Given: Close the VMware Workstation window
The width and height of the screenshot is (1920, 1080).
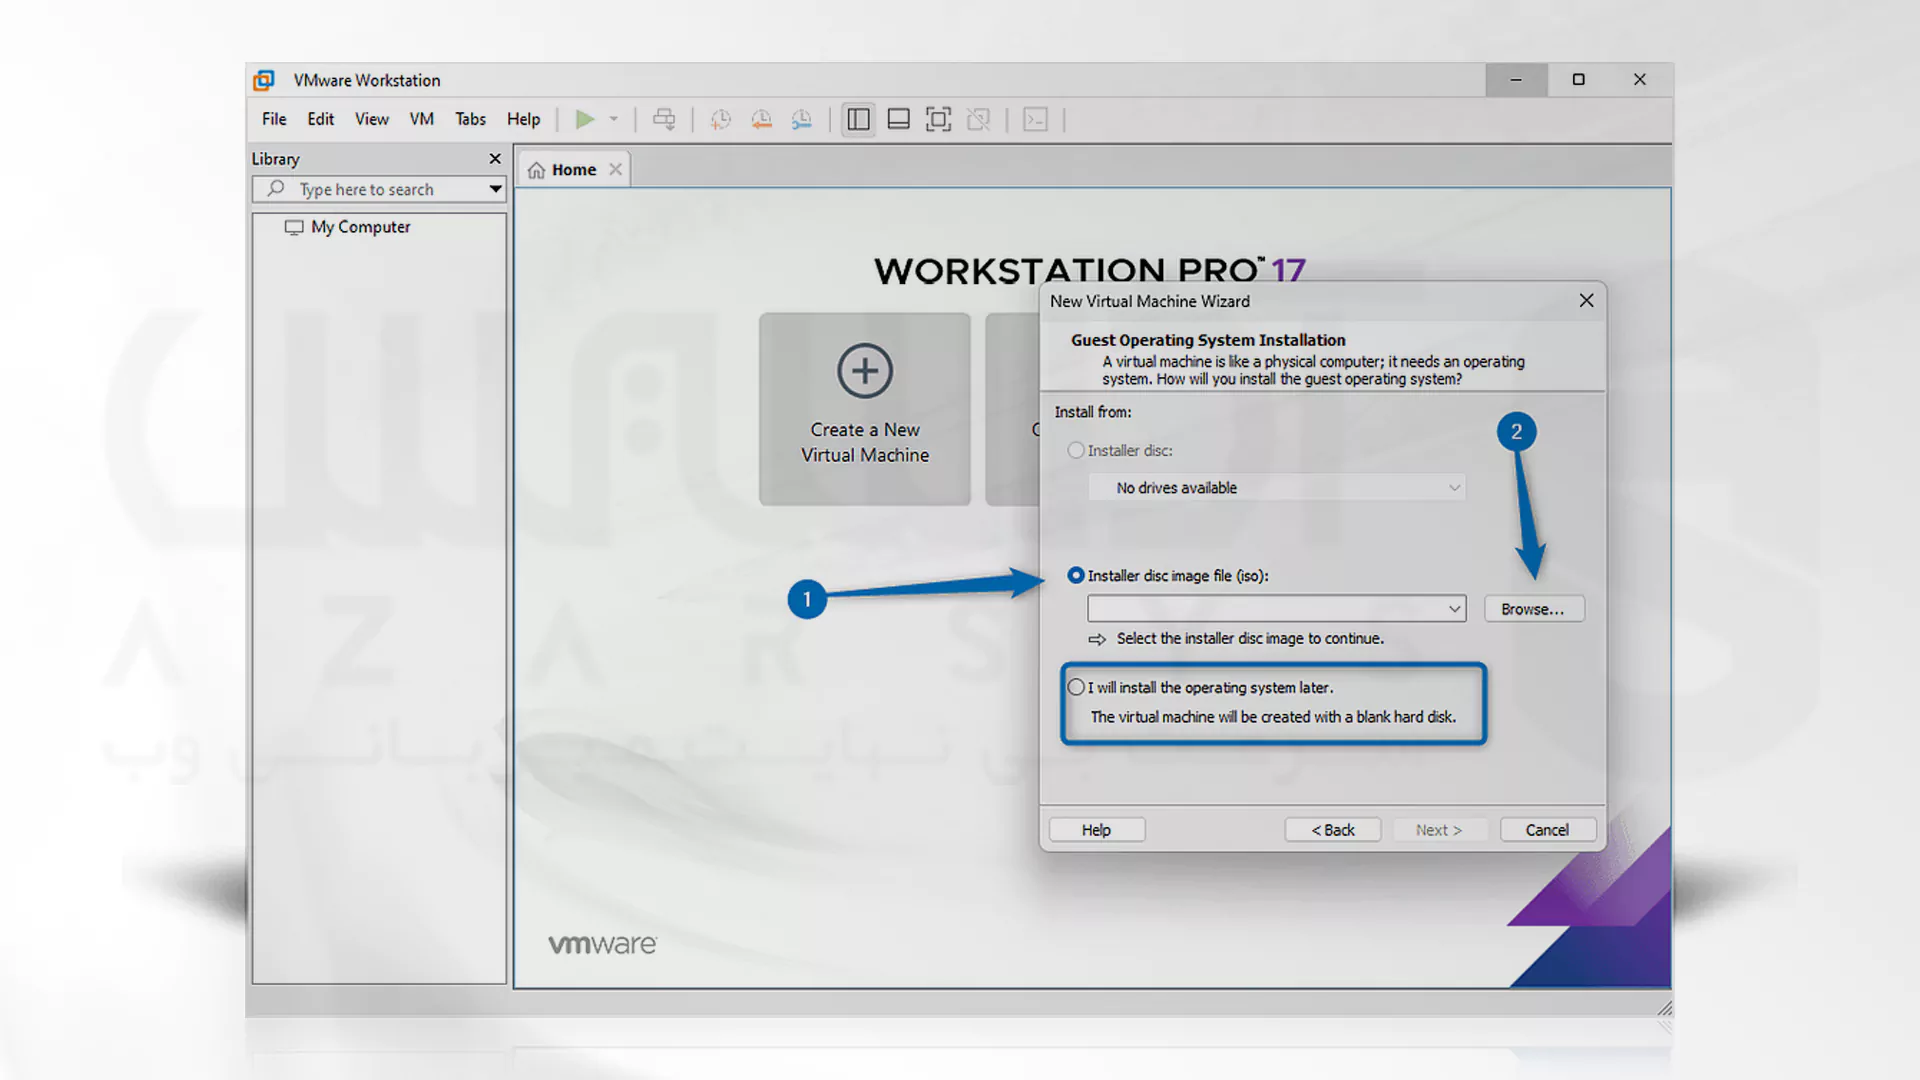Looking at the screenshot, I should 1640,80.
